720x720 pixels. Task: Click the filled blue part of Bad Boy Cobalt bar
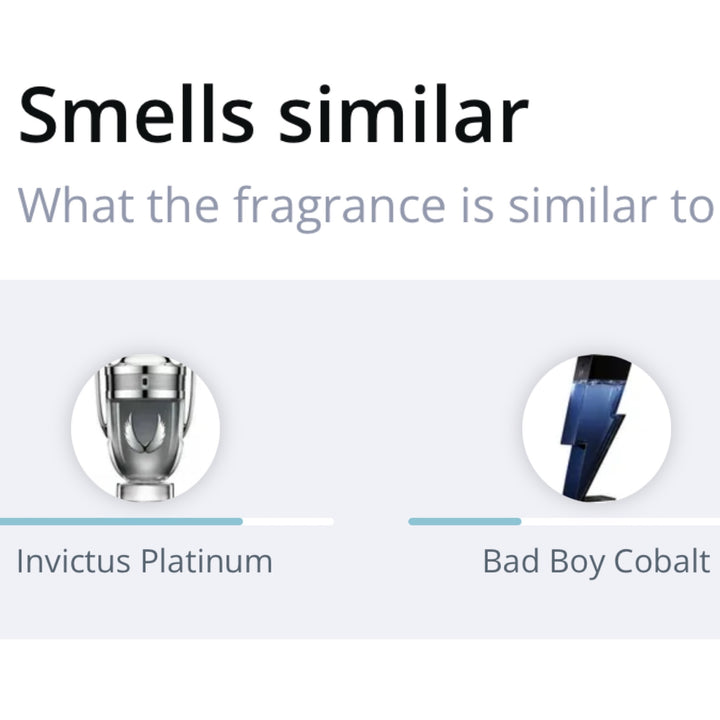tap(465, 522)
